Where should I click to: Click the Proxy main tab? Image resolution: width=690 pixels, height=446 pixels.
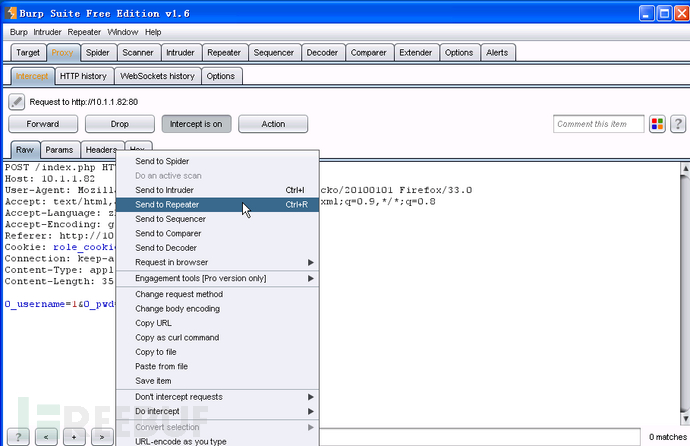point(62,53)
